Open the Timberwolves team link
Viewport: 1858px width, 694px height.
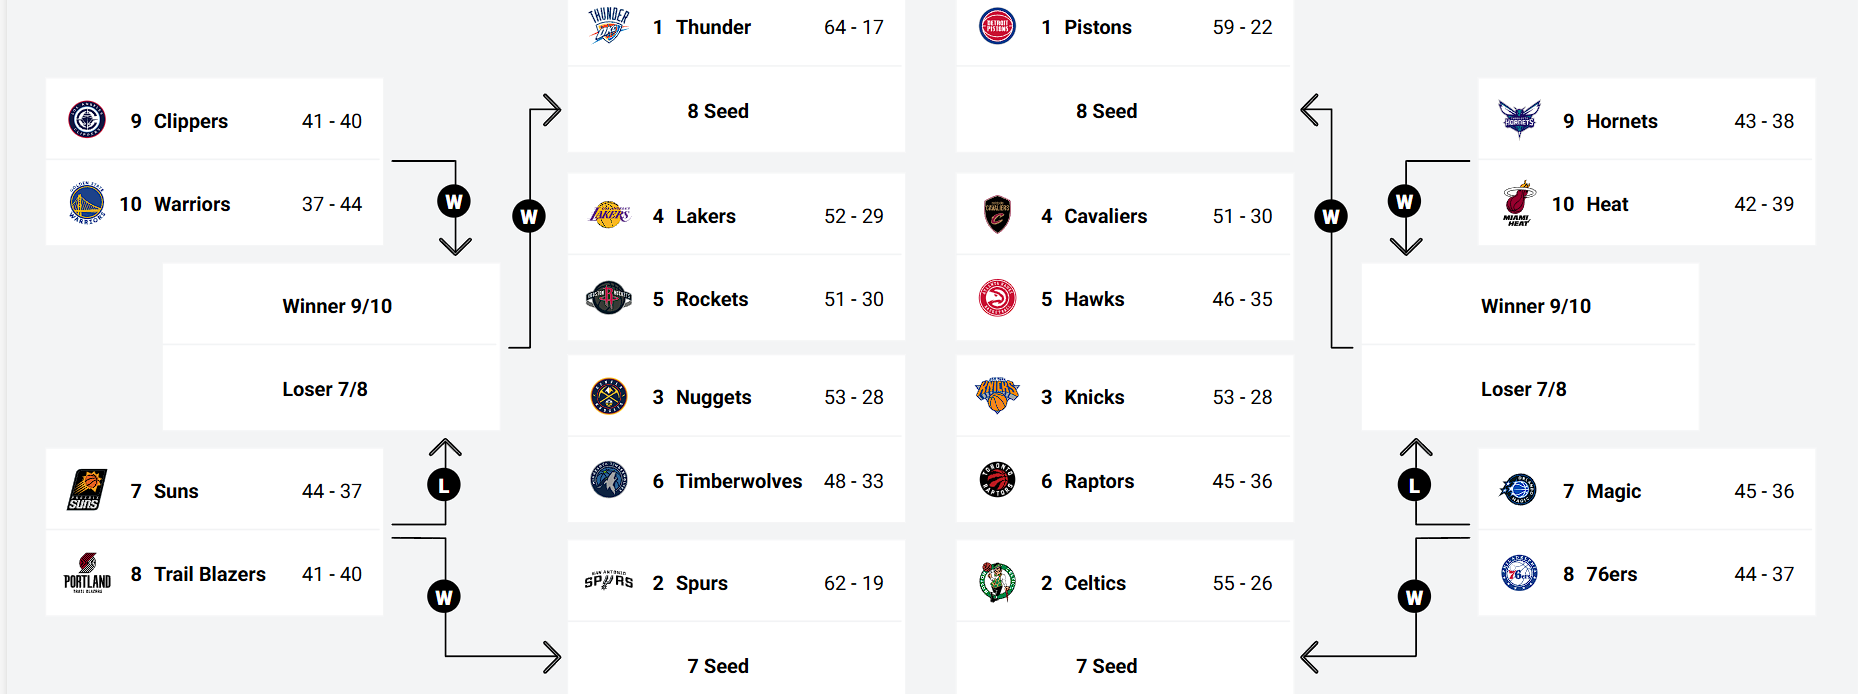click(x=738, y=481)
